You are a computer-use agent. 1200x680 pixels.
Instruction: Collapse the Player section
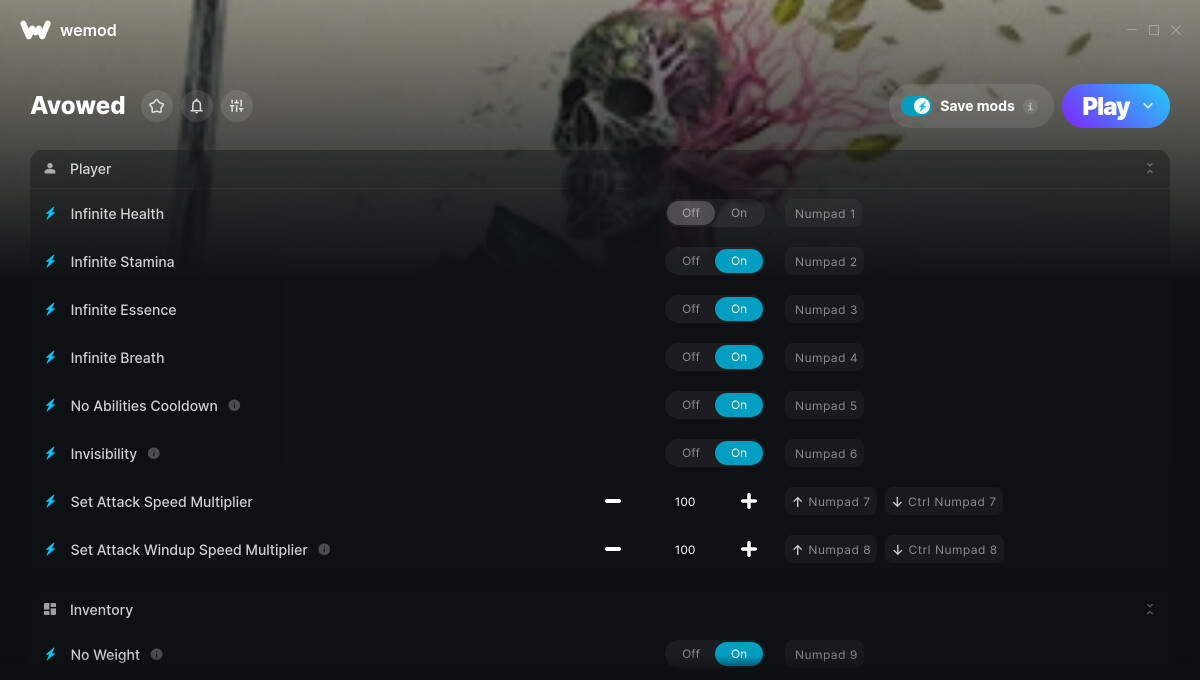(x=1150, y=169)
